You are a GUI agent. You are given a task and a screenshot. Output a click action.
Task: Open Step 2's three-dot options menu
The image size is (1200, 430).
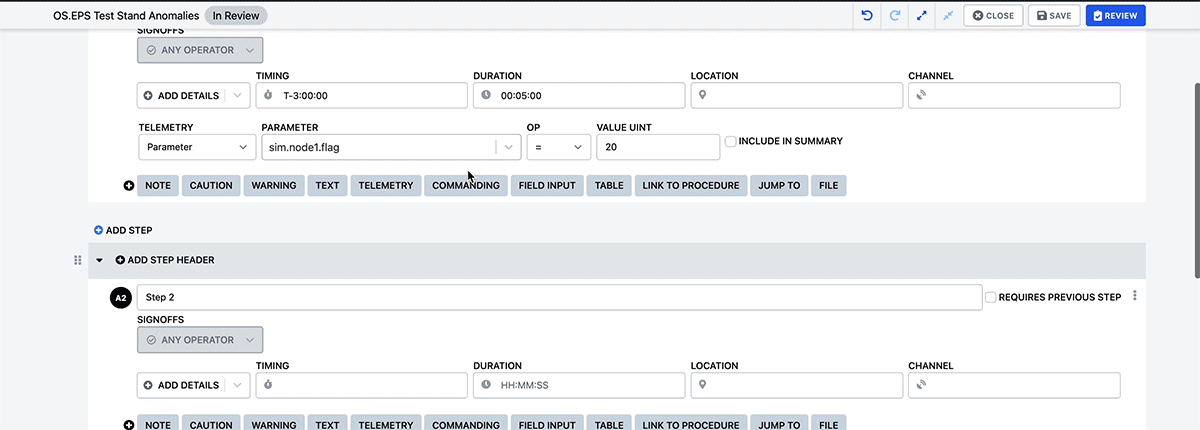click(x=1135, y=296)
